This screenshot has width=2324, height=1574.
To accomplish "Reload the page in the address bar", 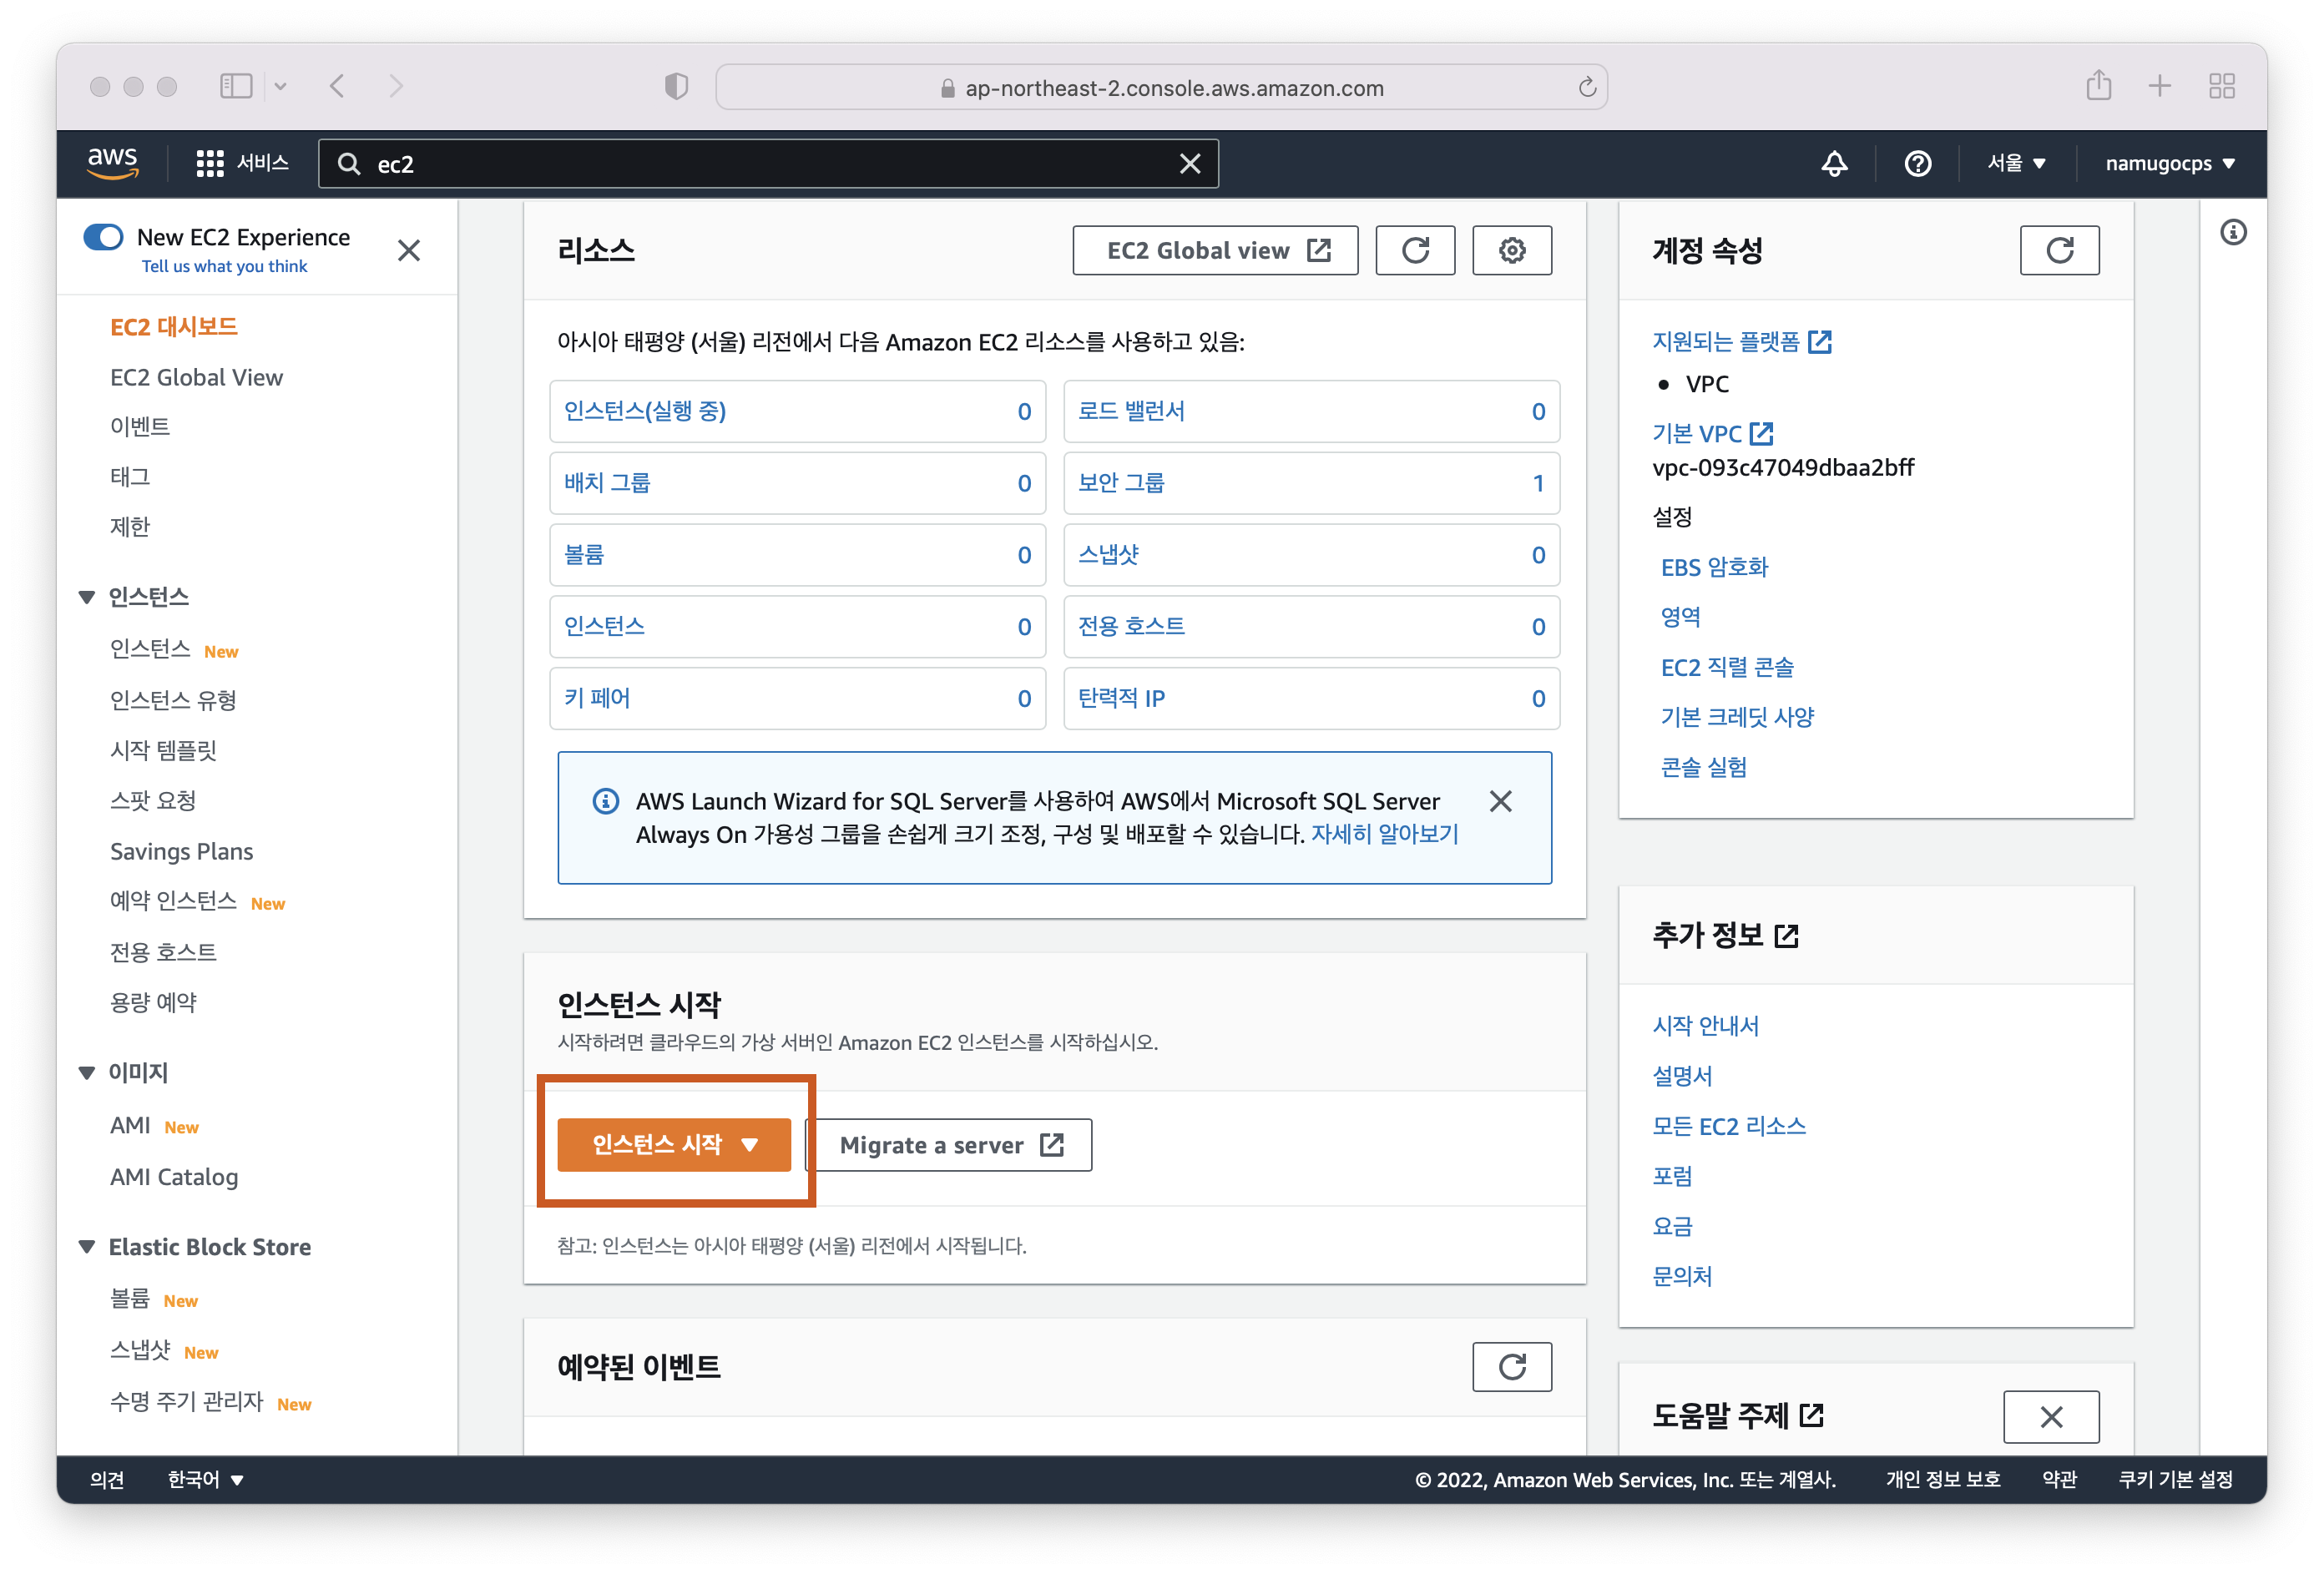I will click(1586, 87).
